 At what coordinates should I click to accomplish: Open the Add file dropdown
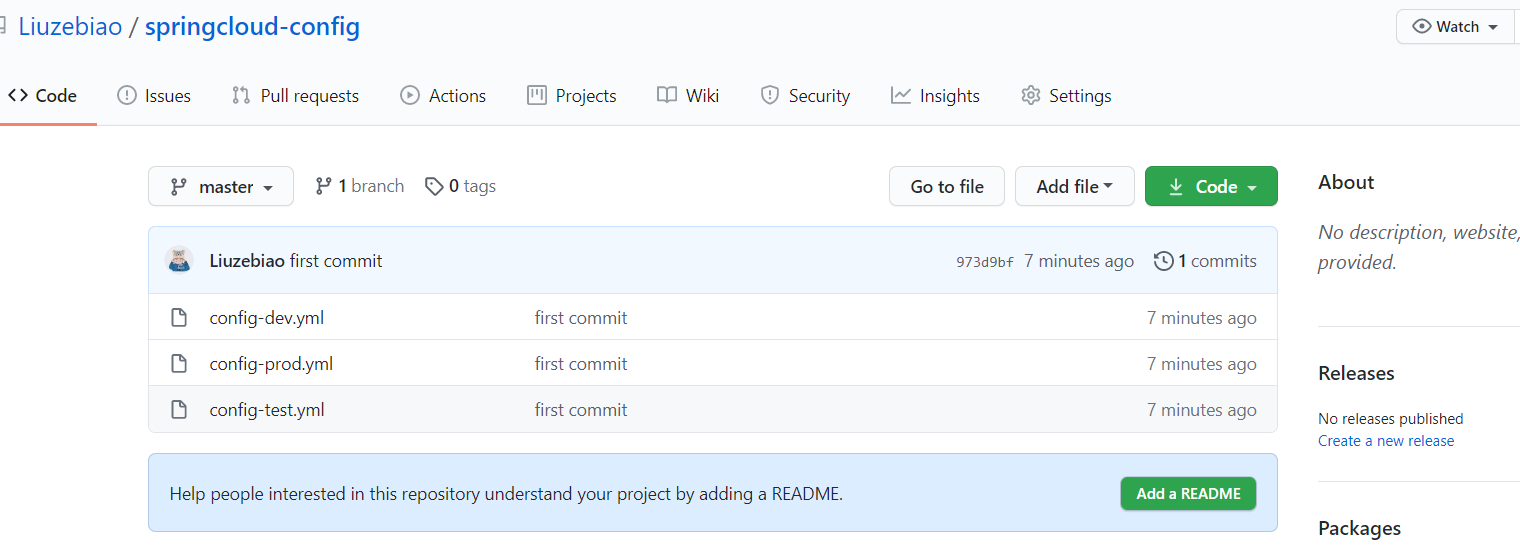point(1074,187)
